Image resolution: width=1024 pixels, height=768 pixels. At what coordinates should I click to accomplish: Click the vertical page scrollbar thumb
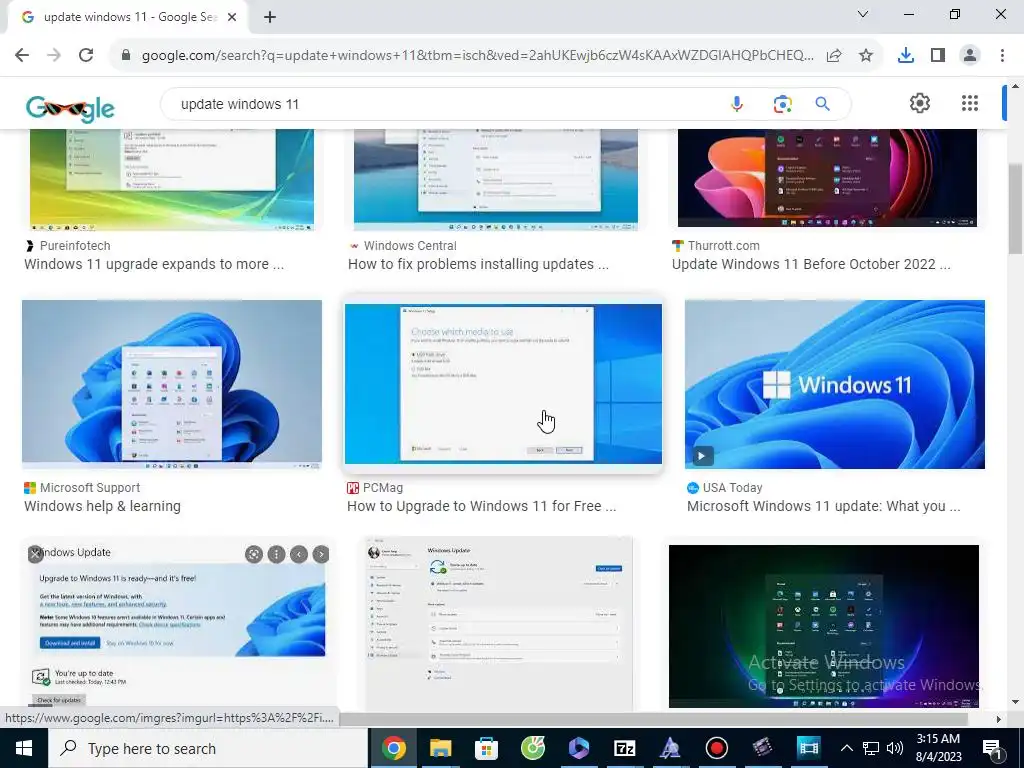tap(1015, 209)
